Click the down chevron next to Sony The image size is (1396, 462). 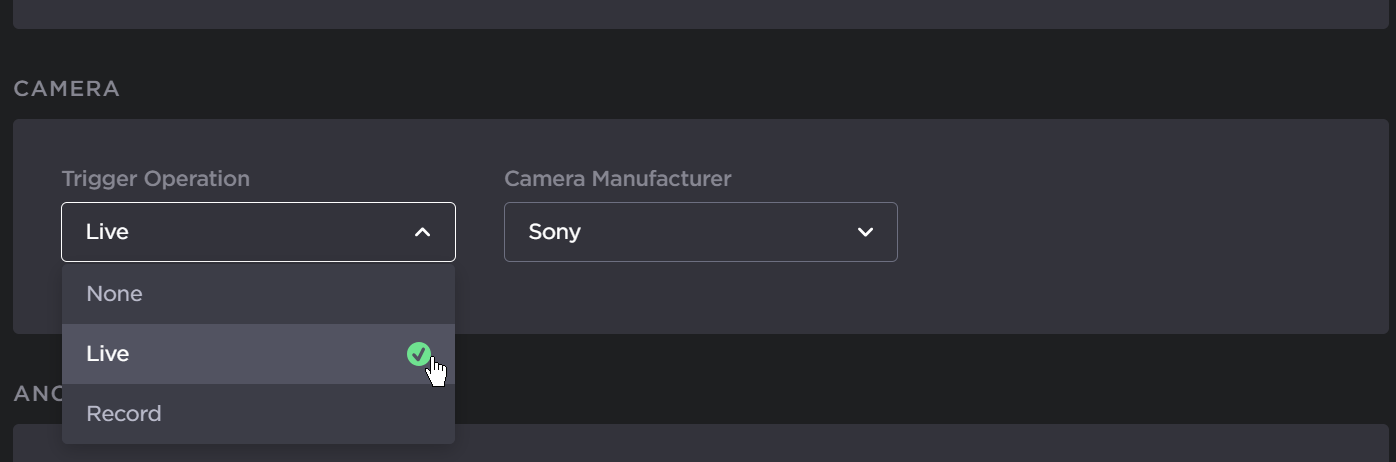coord(865,232)
